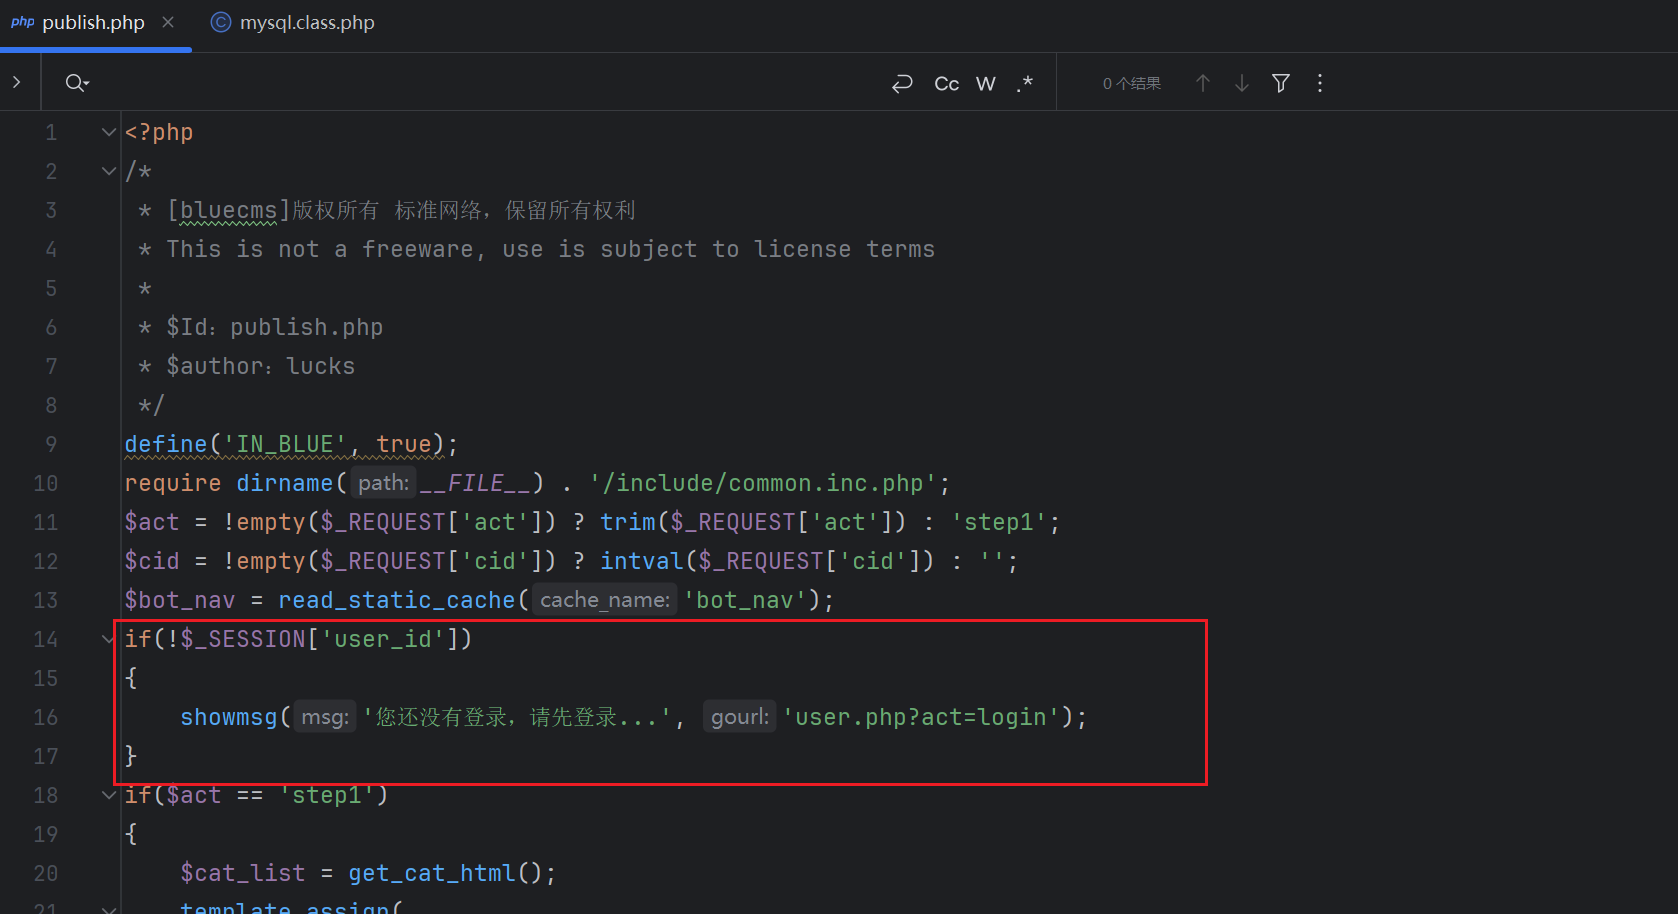This screenshot has width=1678, height=914.
Task: Expand the replace field chevron
Action: pos(16,82)
